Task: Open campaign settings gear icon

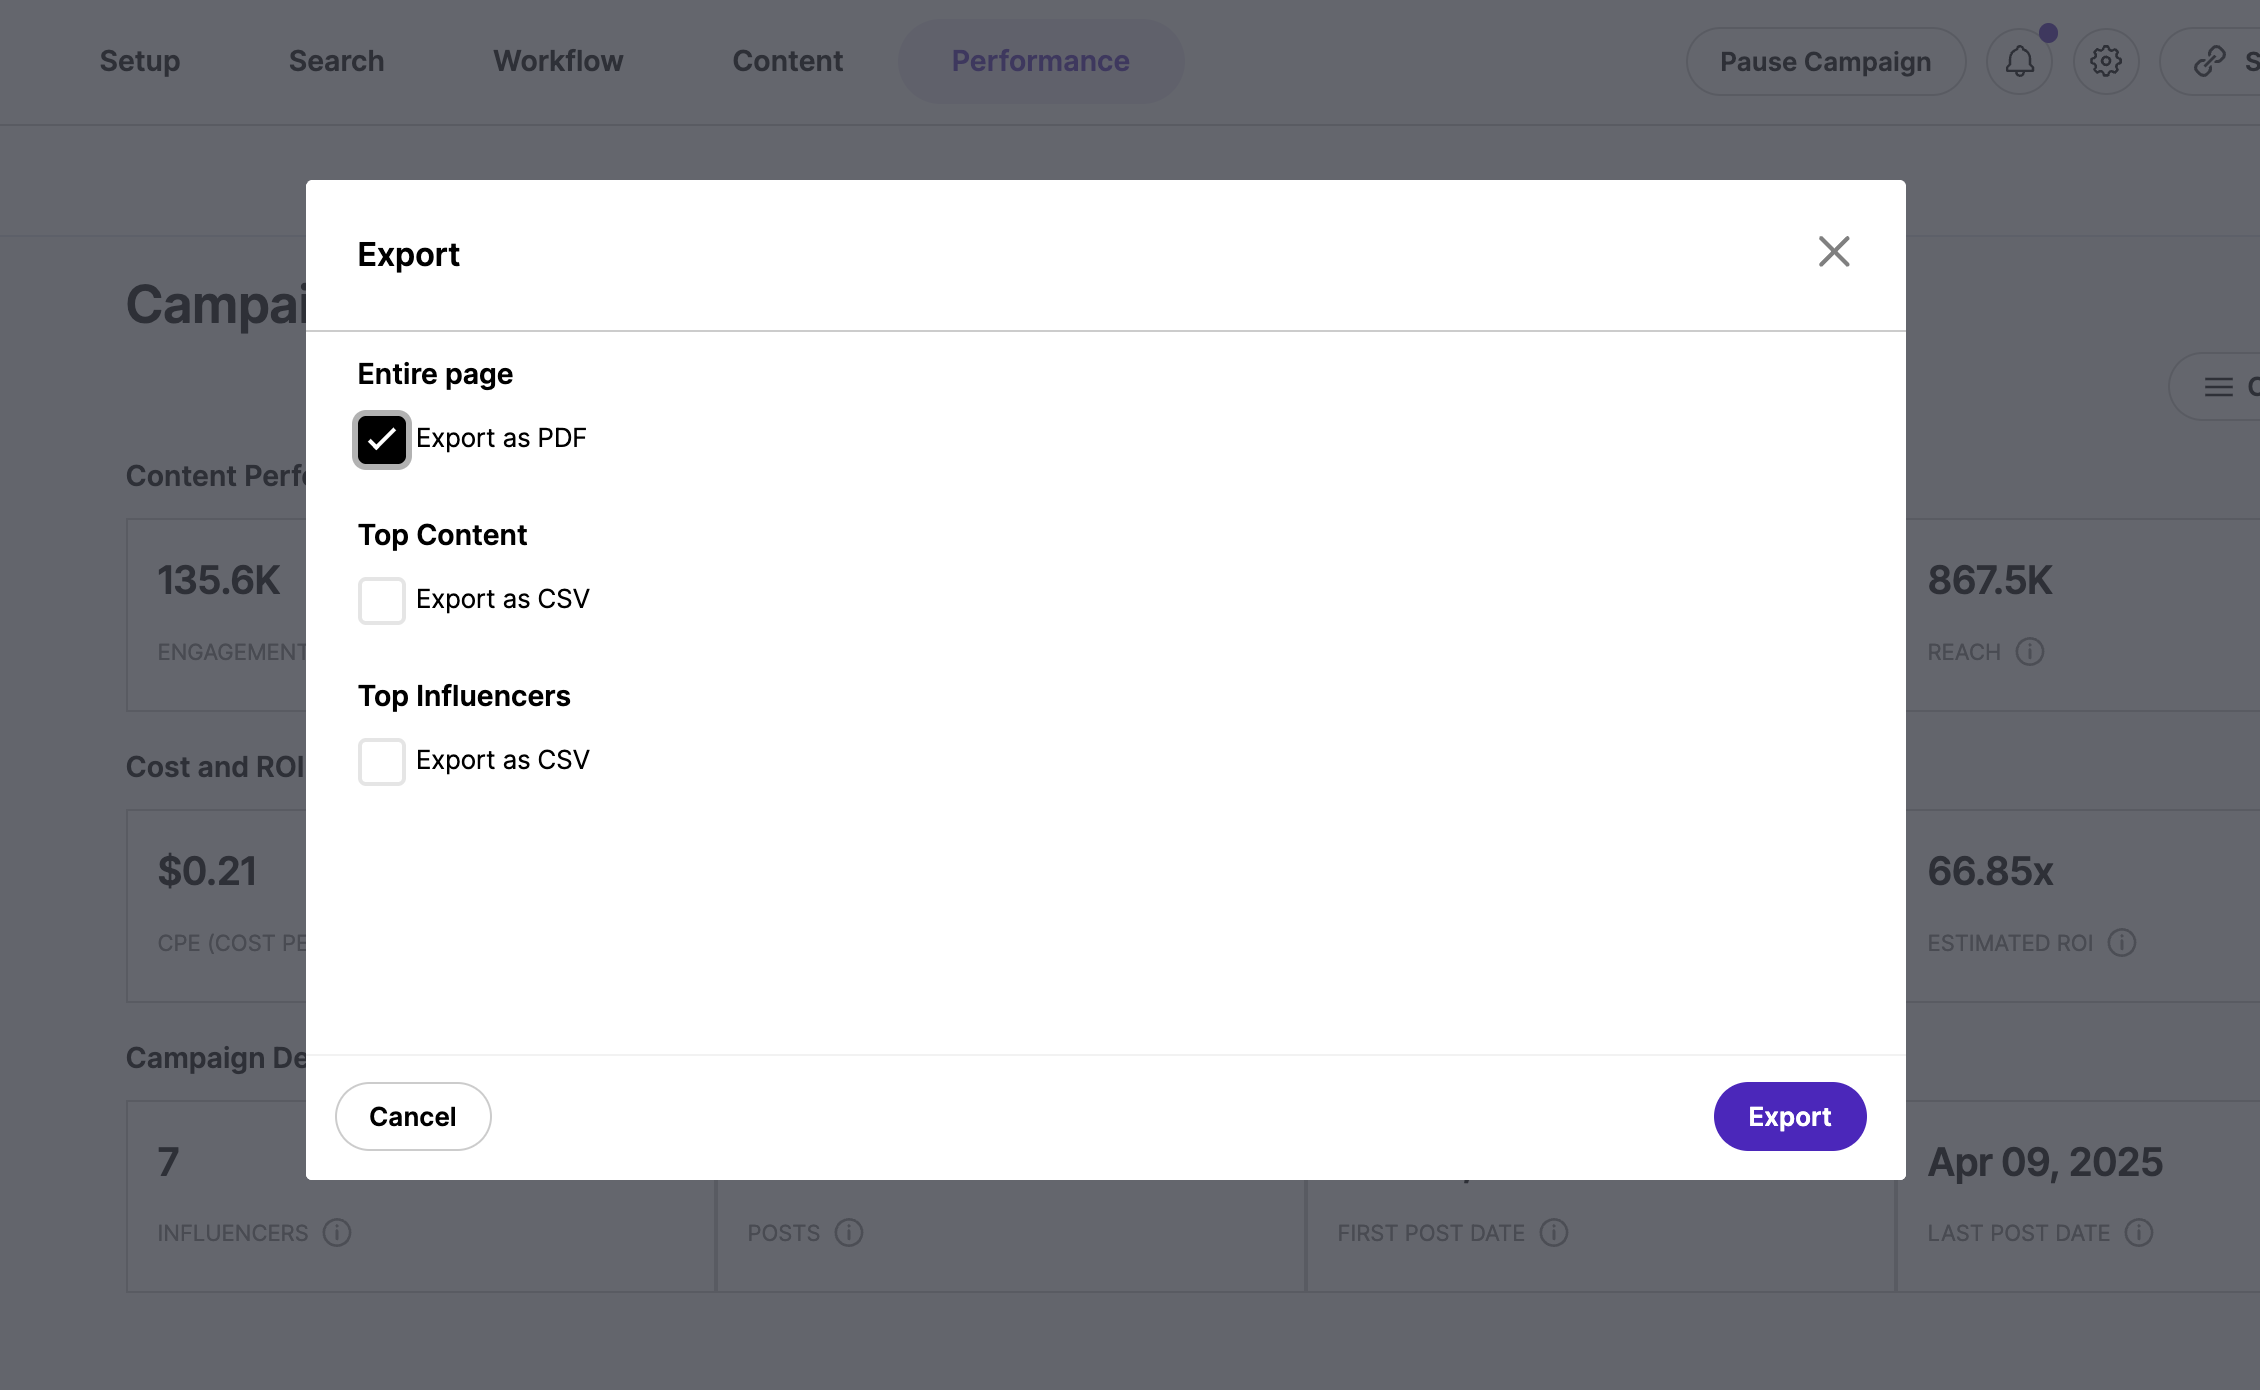Action: 2105,62
